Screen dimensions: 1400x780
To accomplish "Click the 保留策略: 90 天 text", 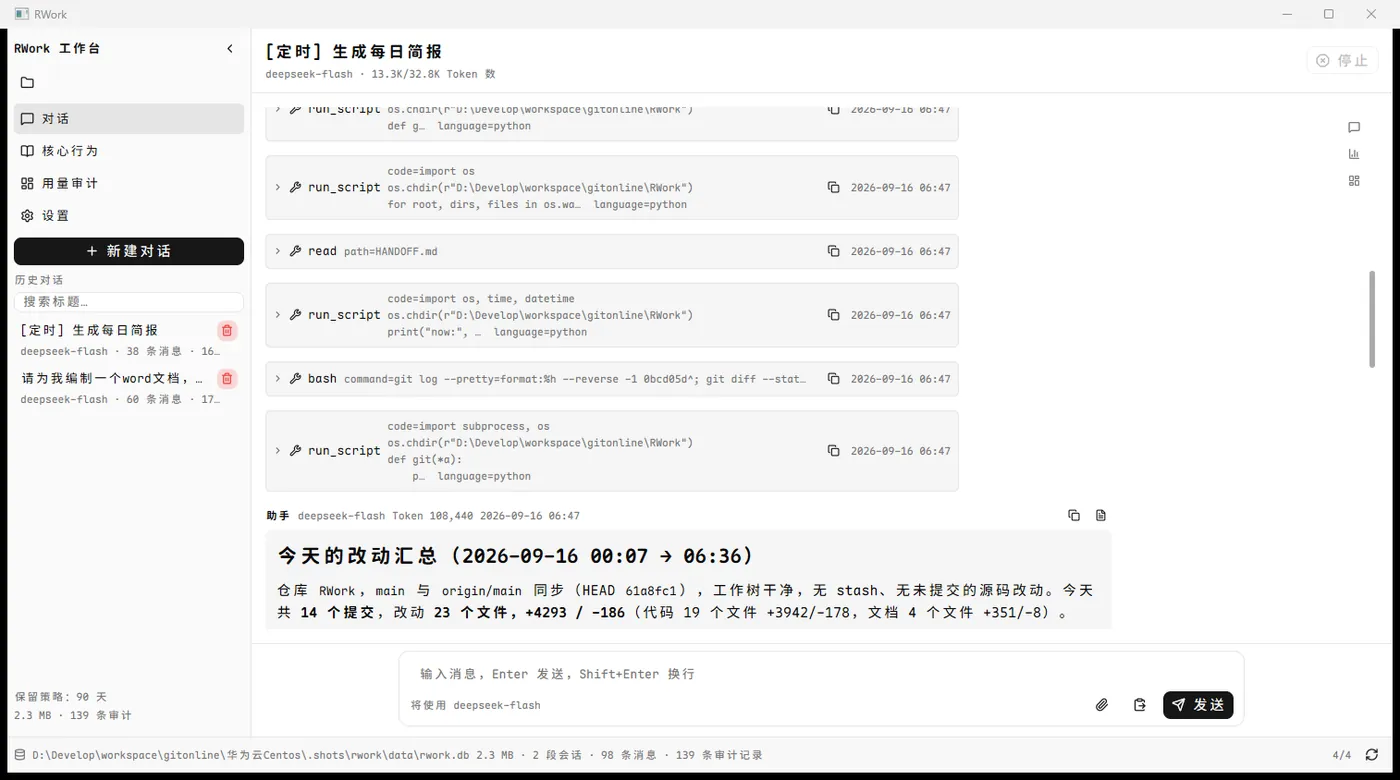I will click(x=61, y=696).
